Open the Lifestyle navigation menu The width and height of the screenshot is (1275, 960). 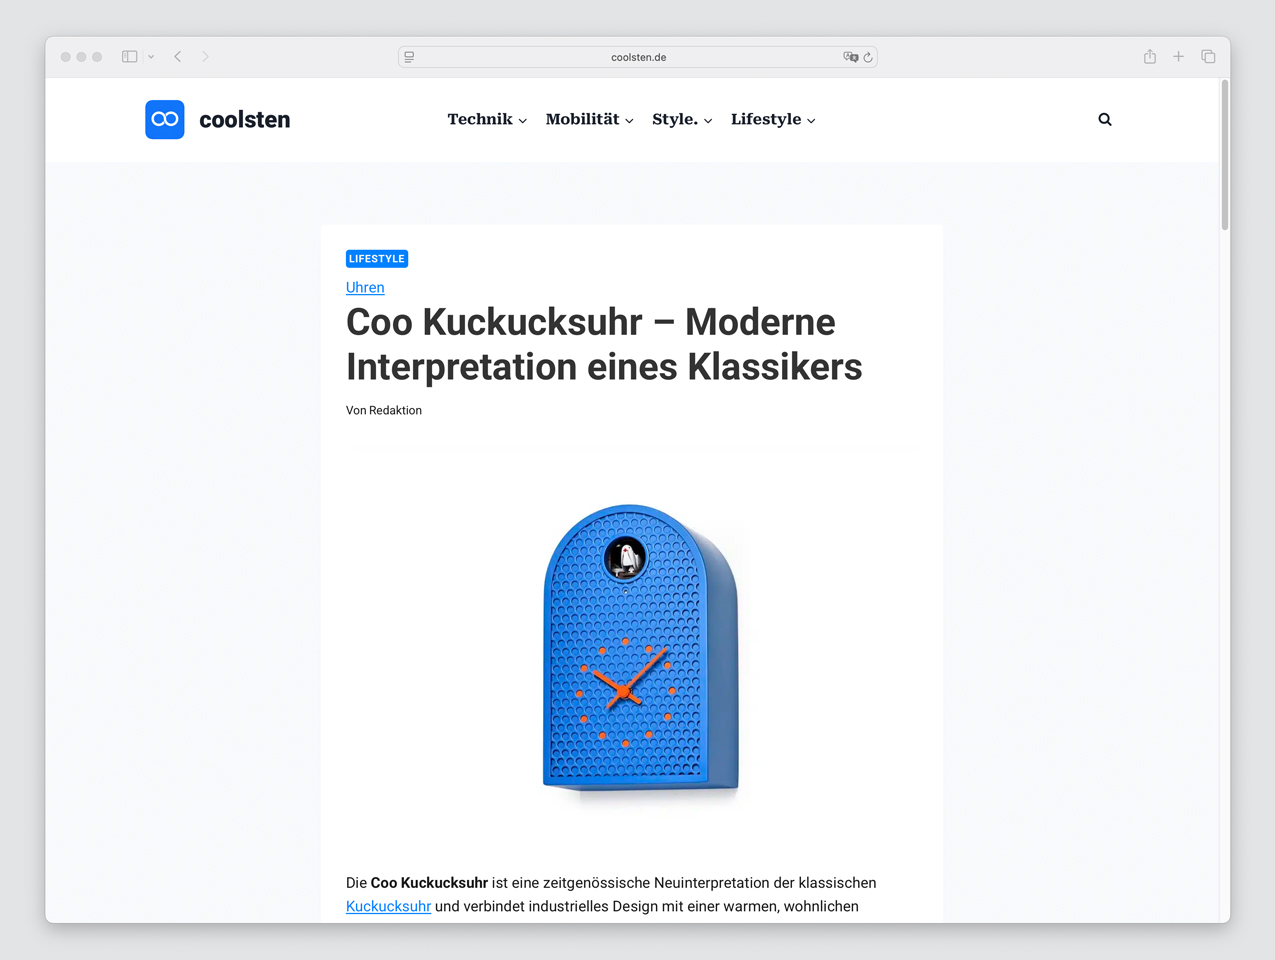[x=772, y=120]
